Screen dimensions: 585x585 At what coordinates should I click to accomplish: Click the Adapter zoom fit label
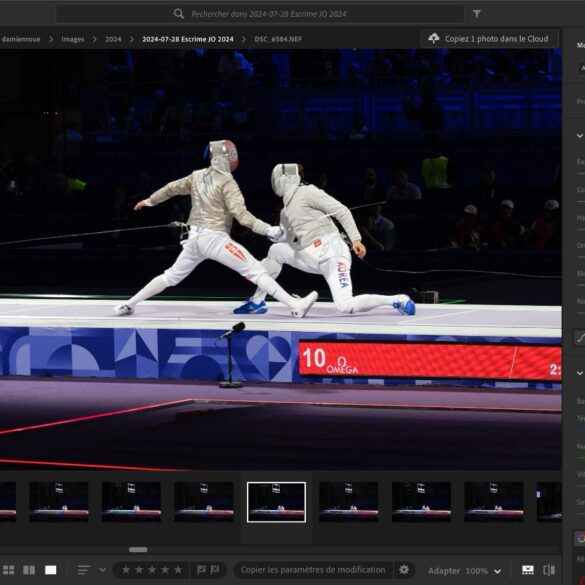coord(444,571)
